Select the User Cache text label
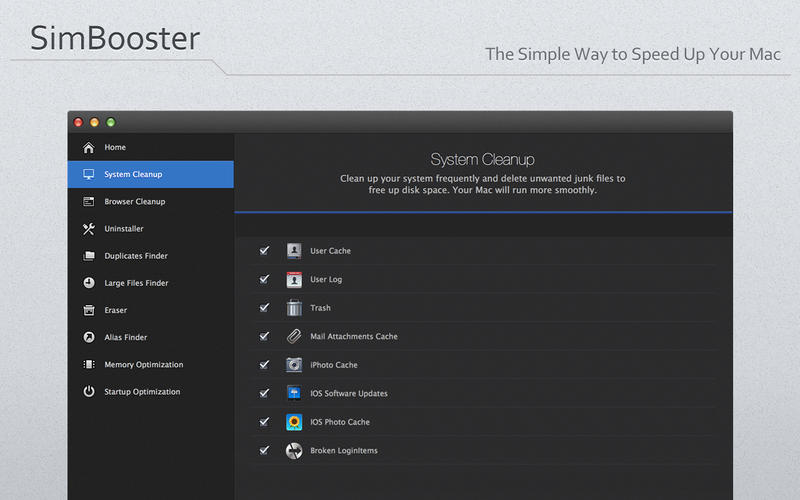The height and width of the screenshot is (500, 800). pyautogui.click(x=331, y=251)
